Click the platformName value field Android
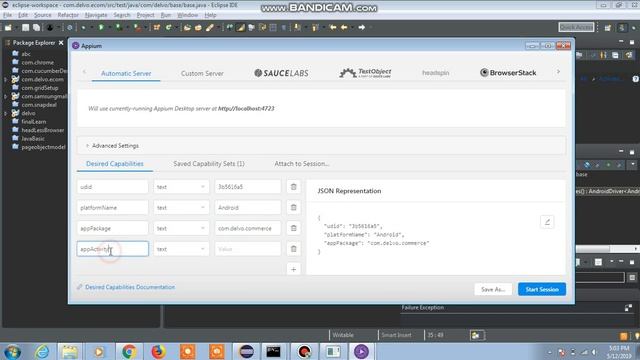This screenshot has height=360, width=640. pyautogui.click(x=247, y=207)
